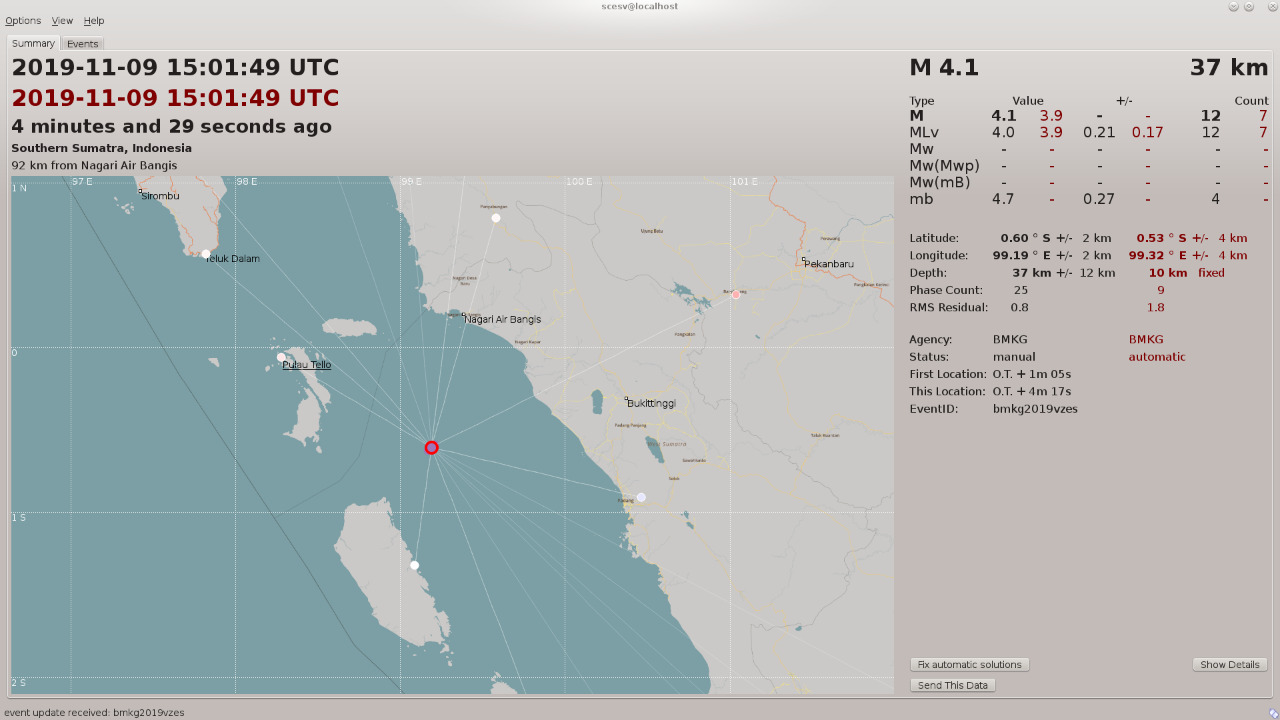Select the Summary tab
The height and width of the screenshot is (720, 1280).
pos(33,44)
